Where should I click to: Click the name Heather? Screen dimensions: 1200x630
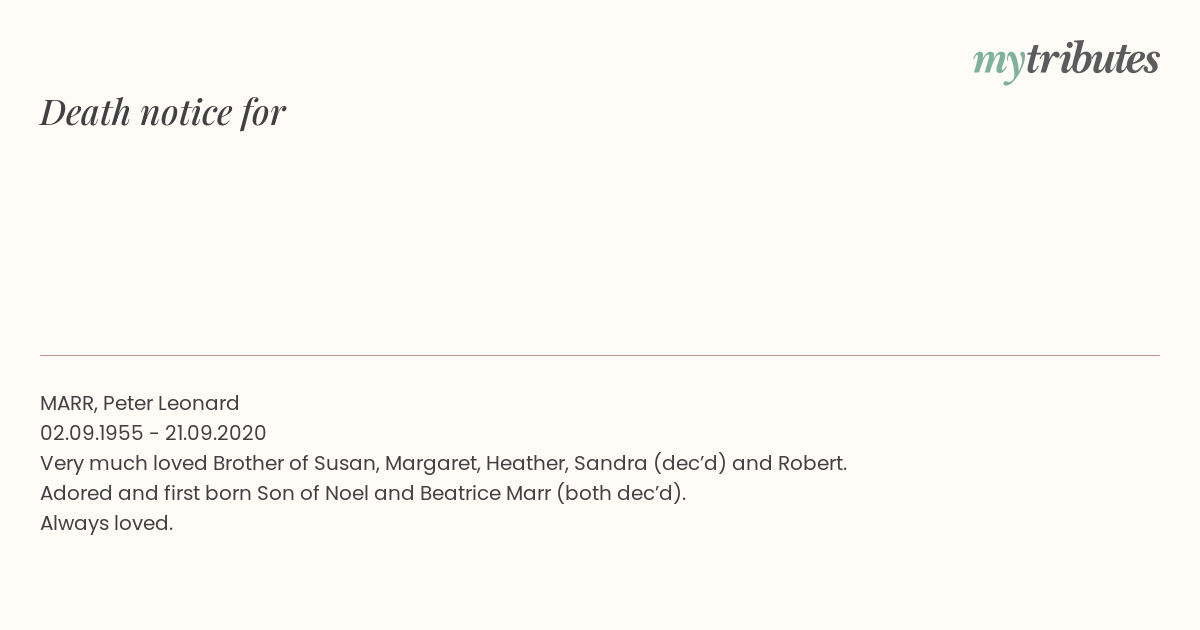525,463
